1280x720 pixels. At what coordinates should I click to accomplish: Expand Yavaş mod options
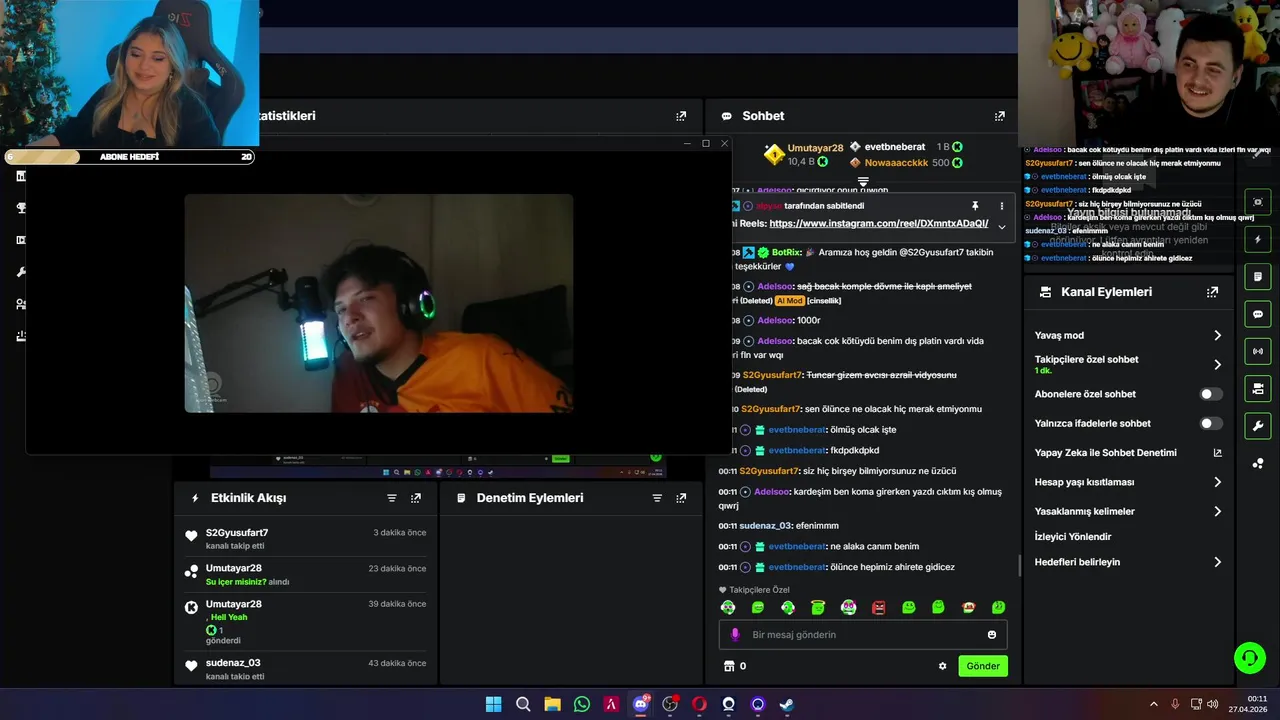[1217, 335]
